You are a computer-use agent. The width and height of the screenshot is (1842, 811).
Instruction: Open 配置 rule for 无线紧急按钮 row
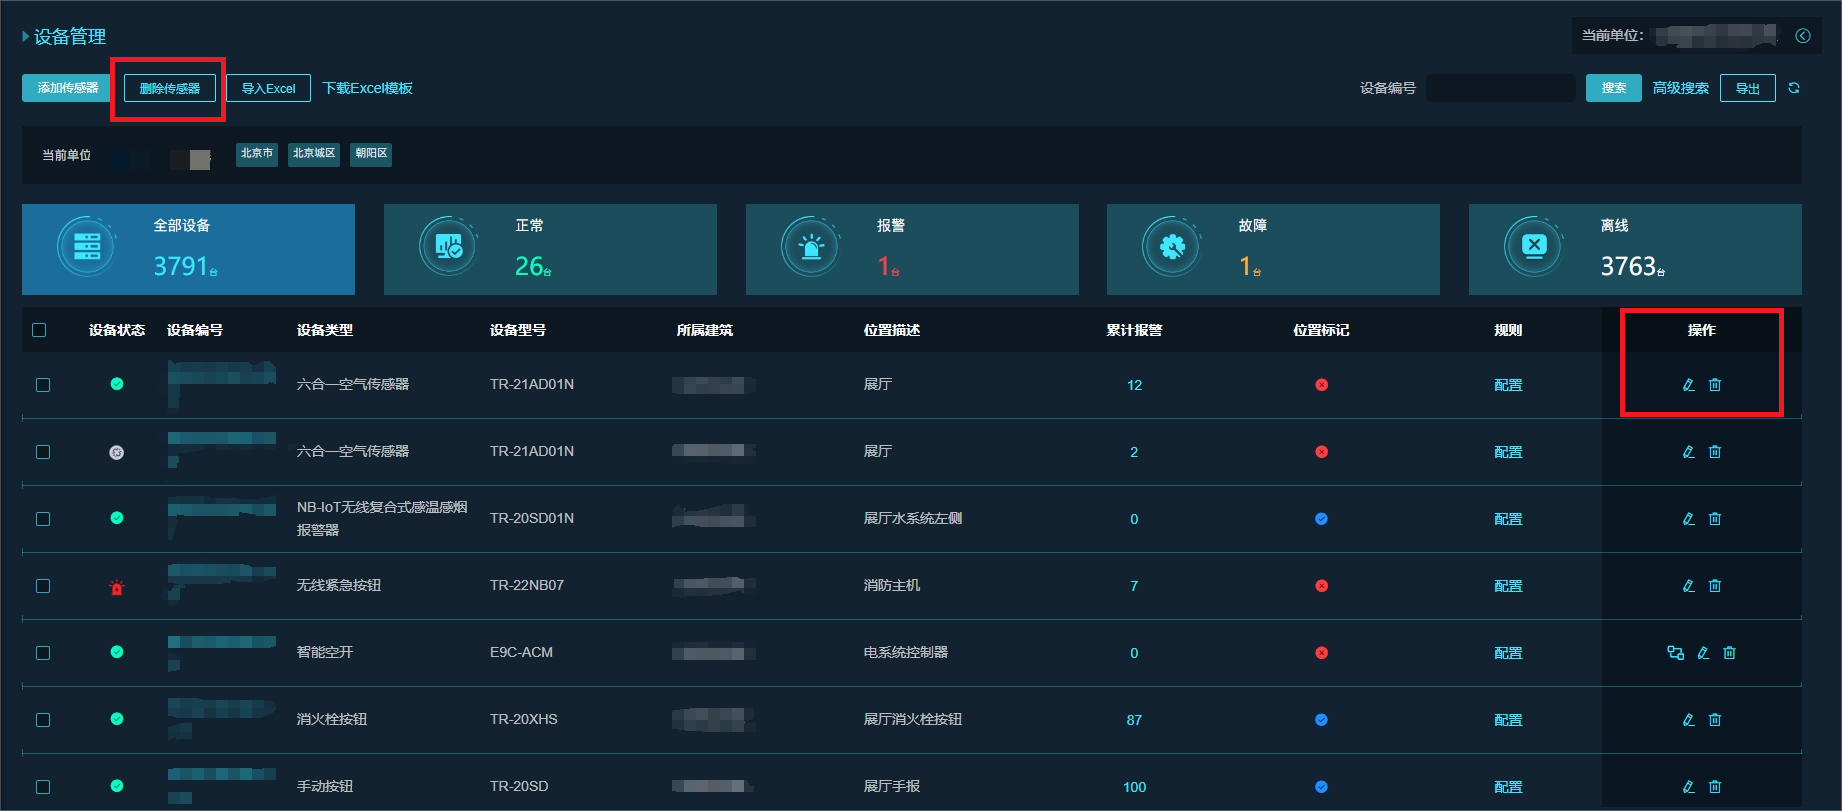1508,586
